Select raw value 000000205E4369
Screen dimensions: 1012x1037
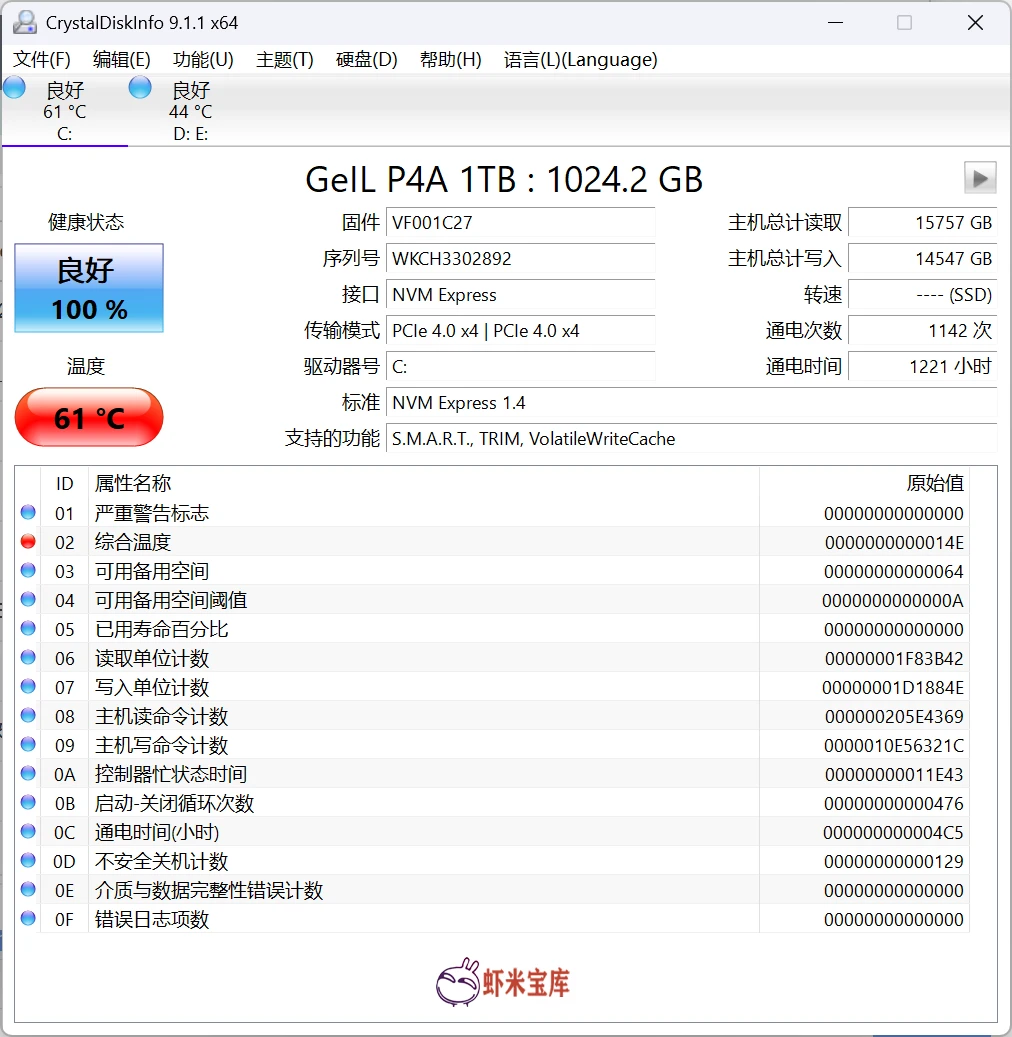point(894,716)
